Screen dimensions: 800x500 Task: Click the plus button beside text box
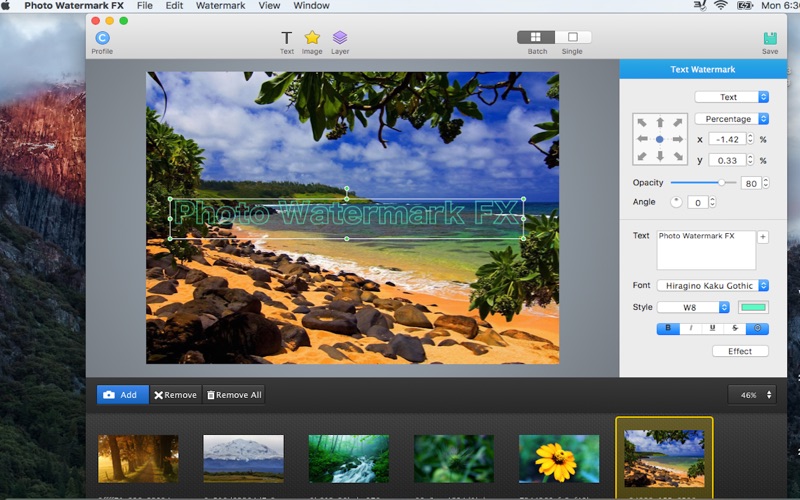click(x=763, y=237)
